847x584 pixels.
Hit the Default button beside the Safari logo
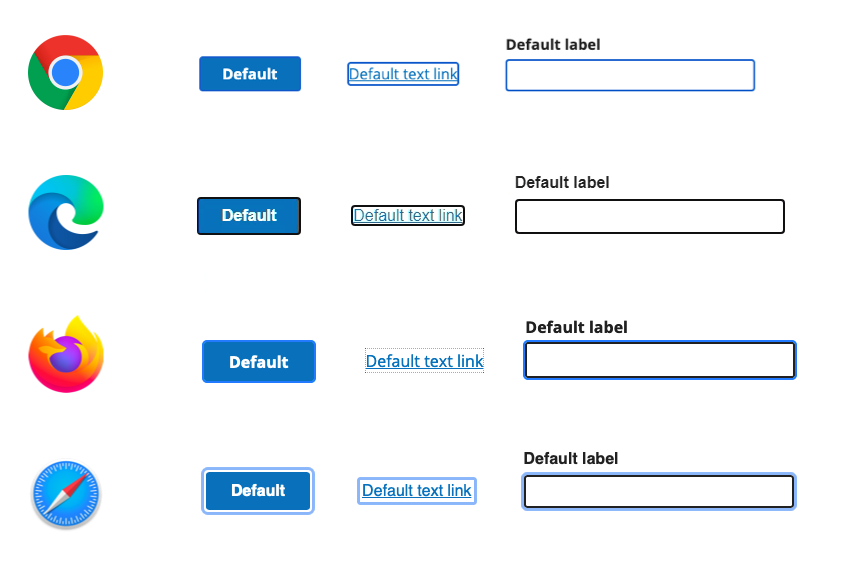pyautogui.click(x=258, y=491)
